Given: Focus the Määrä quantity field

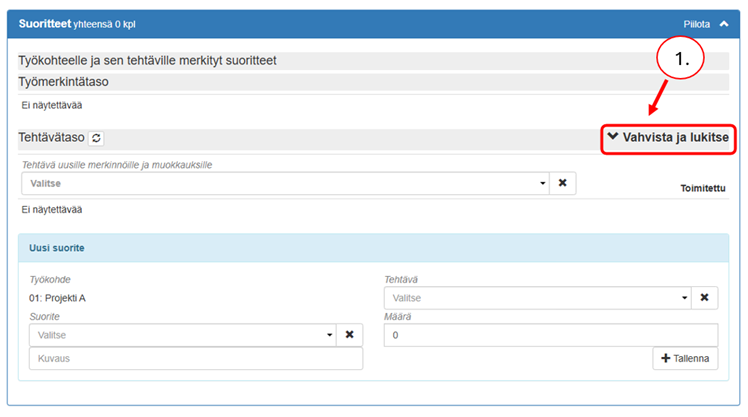Looking at the screenshot, I should [x=550, y=335].
